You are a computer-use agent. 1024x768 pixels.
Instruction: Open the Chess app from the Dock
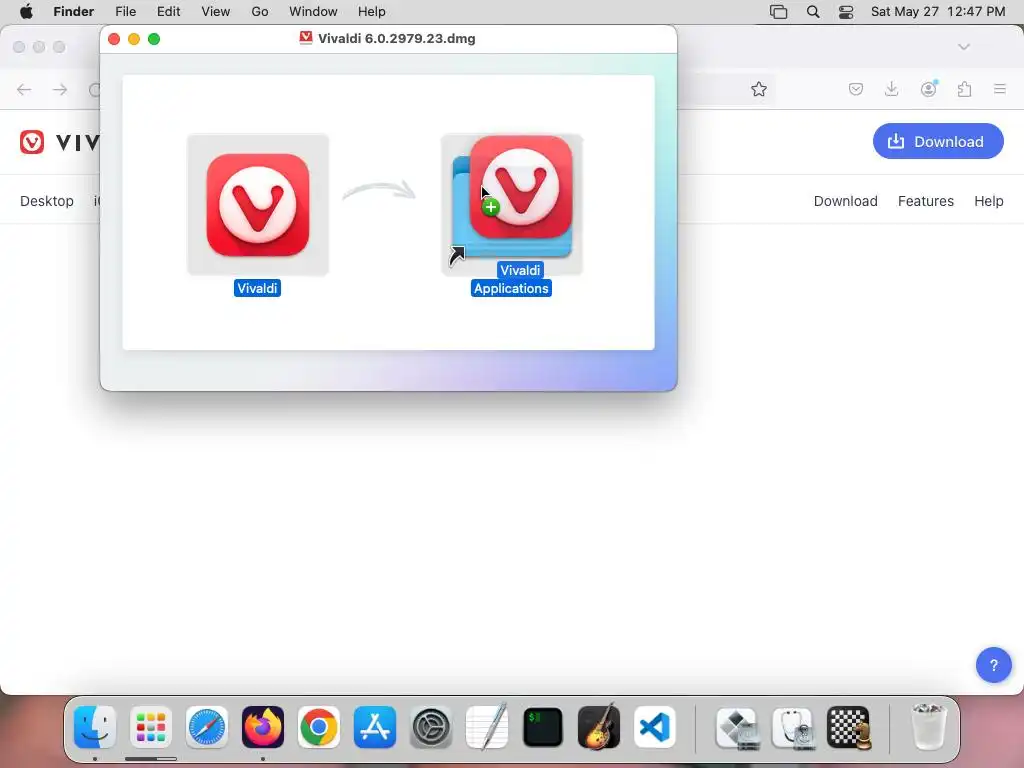coord(849,727)
